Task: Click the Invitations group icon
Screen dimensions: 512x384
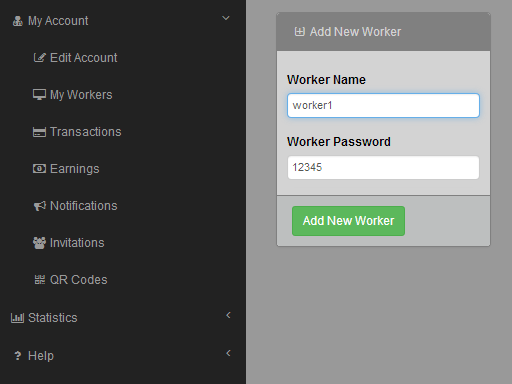Action: click(x=39, y=243)
